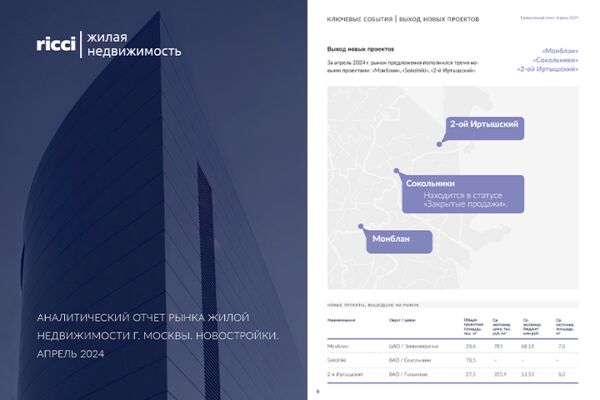Click the Монблан map pin dot

[360, 226]
